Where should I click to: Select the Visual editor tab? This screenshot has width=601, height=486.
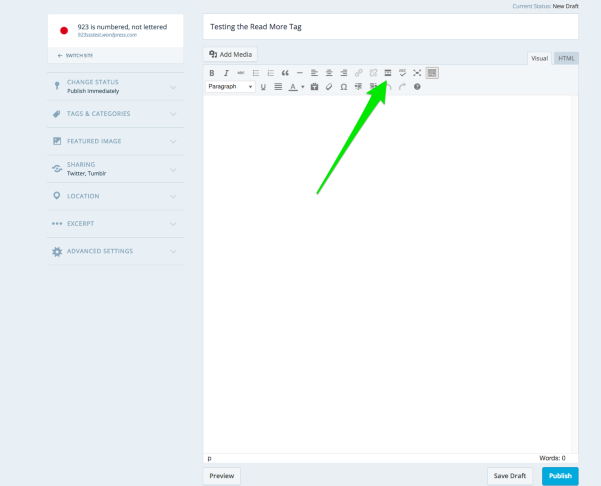tap(539, 58)
